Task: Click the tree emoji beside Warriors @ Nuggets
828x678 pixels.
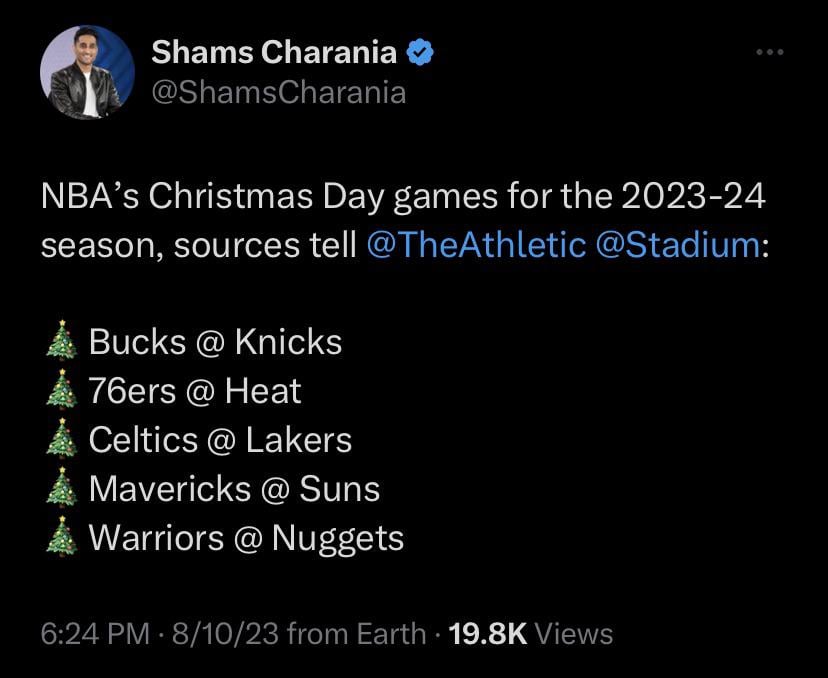Action: [62, 538]
